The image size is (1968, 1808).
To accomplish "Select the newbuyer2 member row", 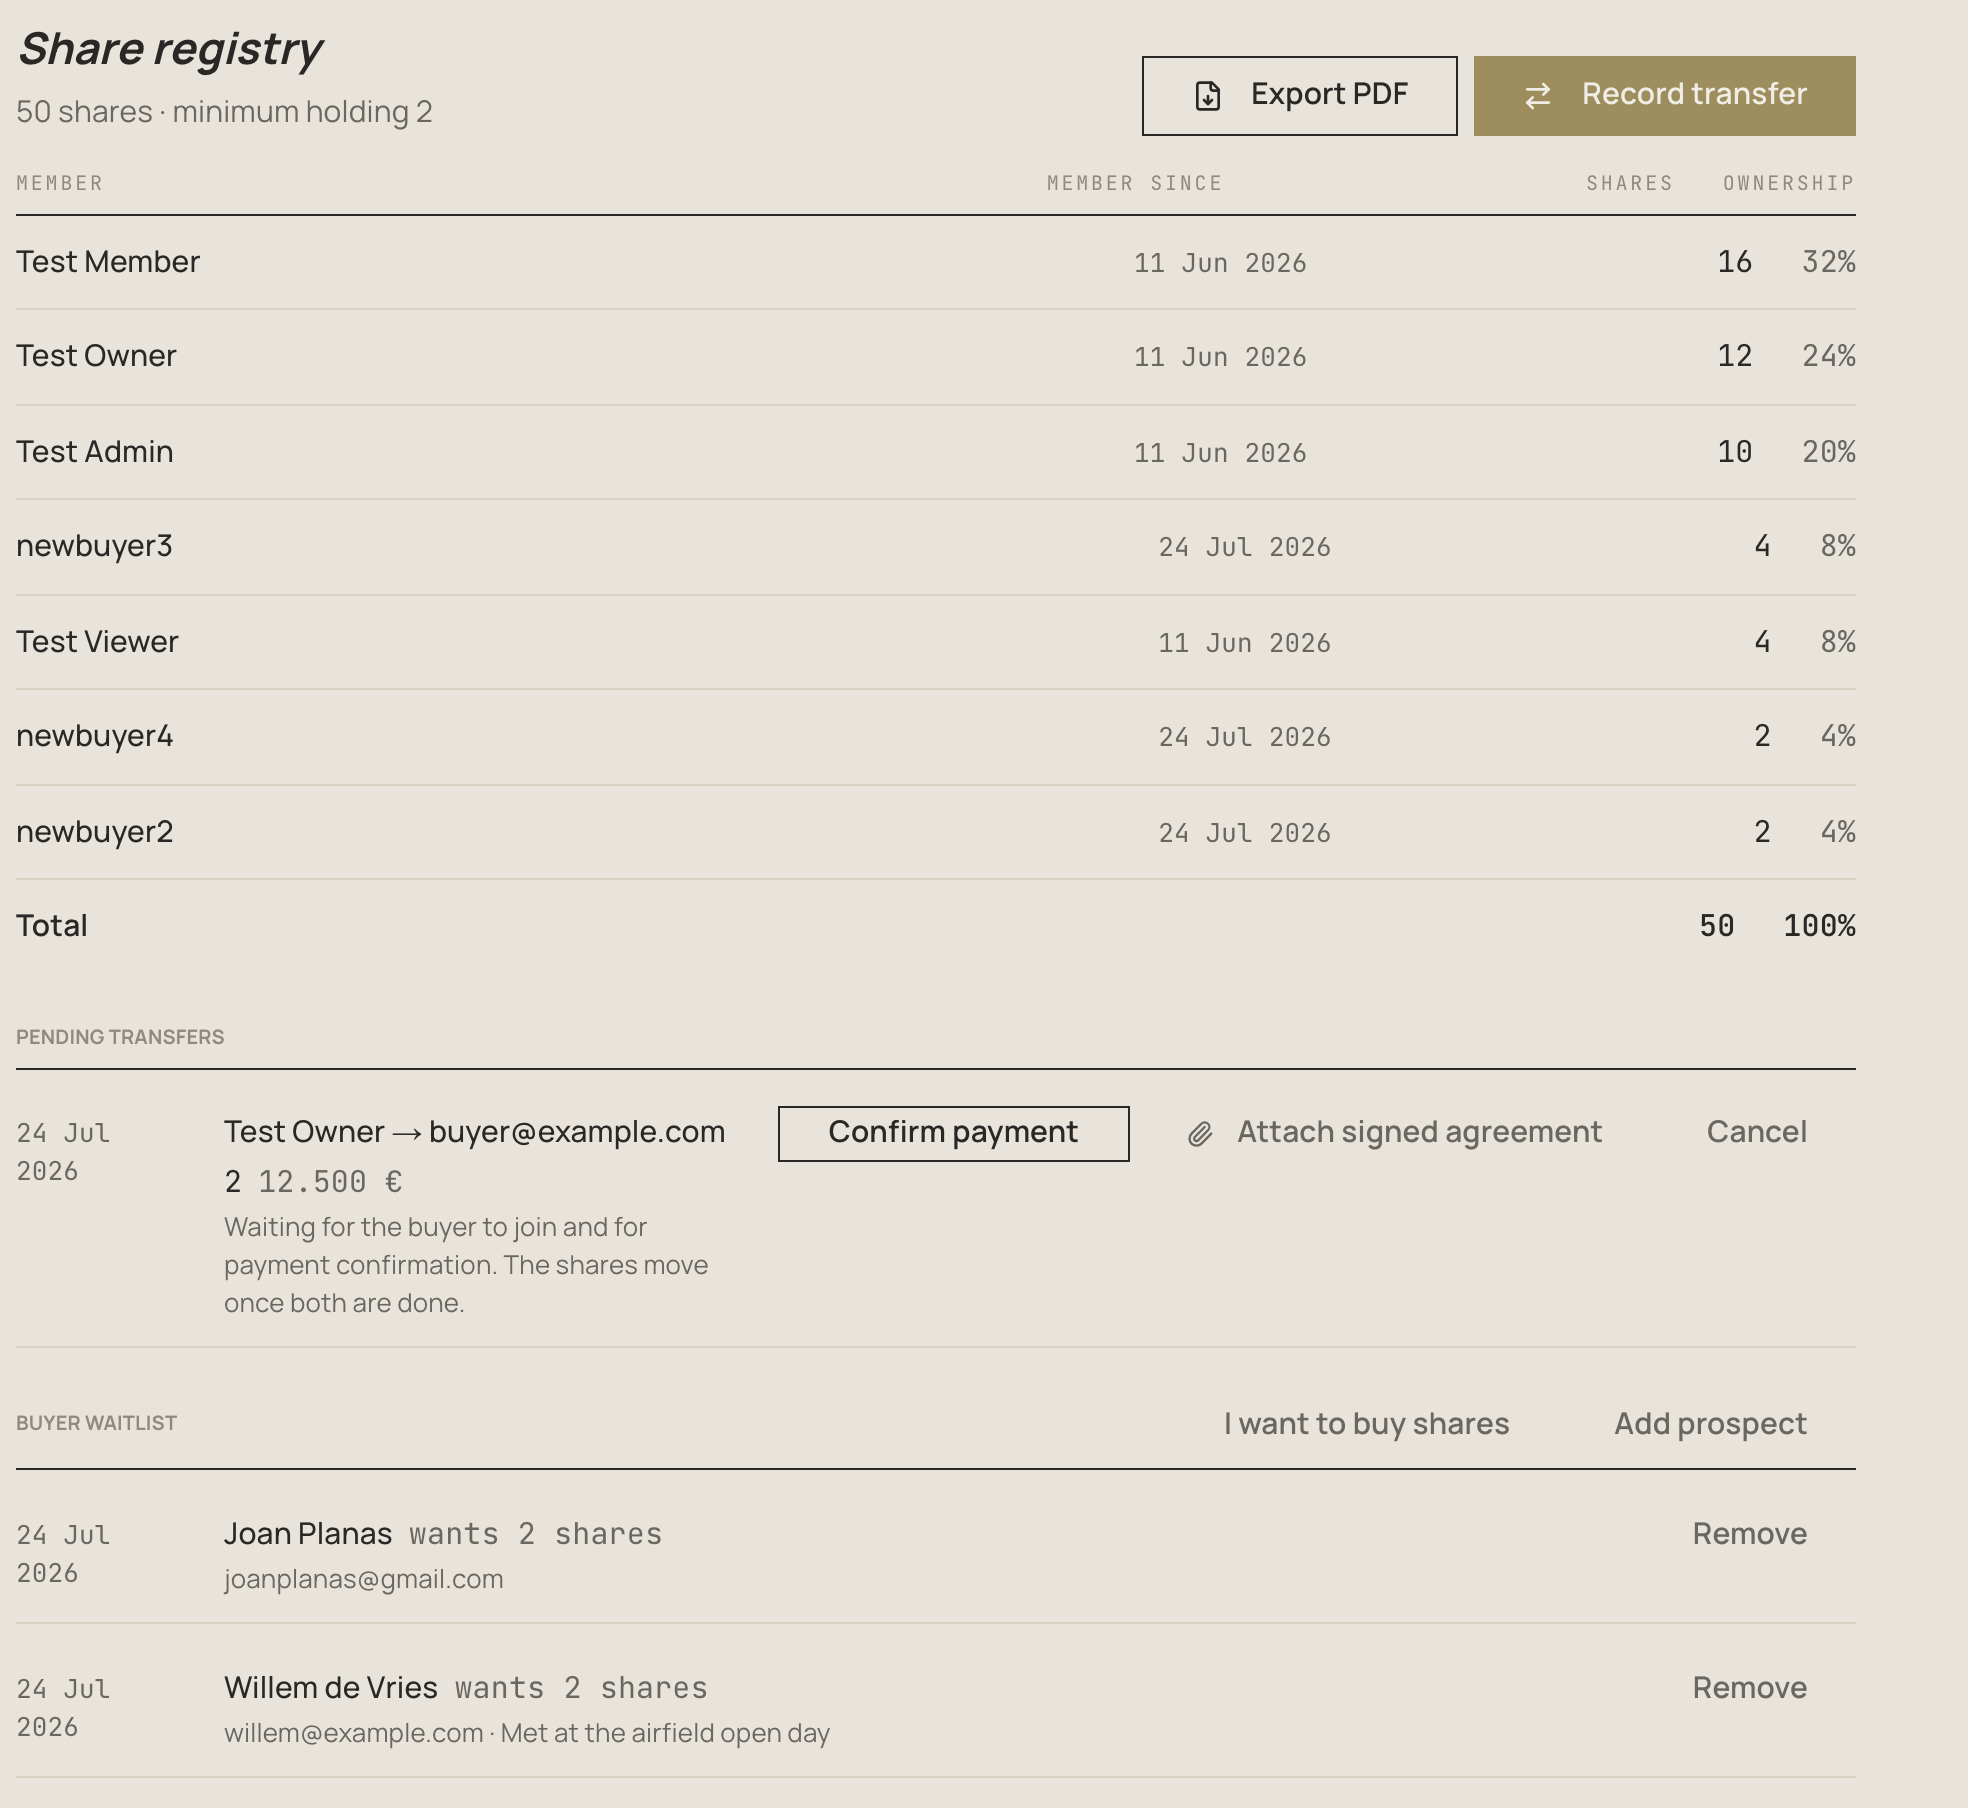I will 935,832.
